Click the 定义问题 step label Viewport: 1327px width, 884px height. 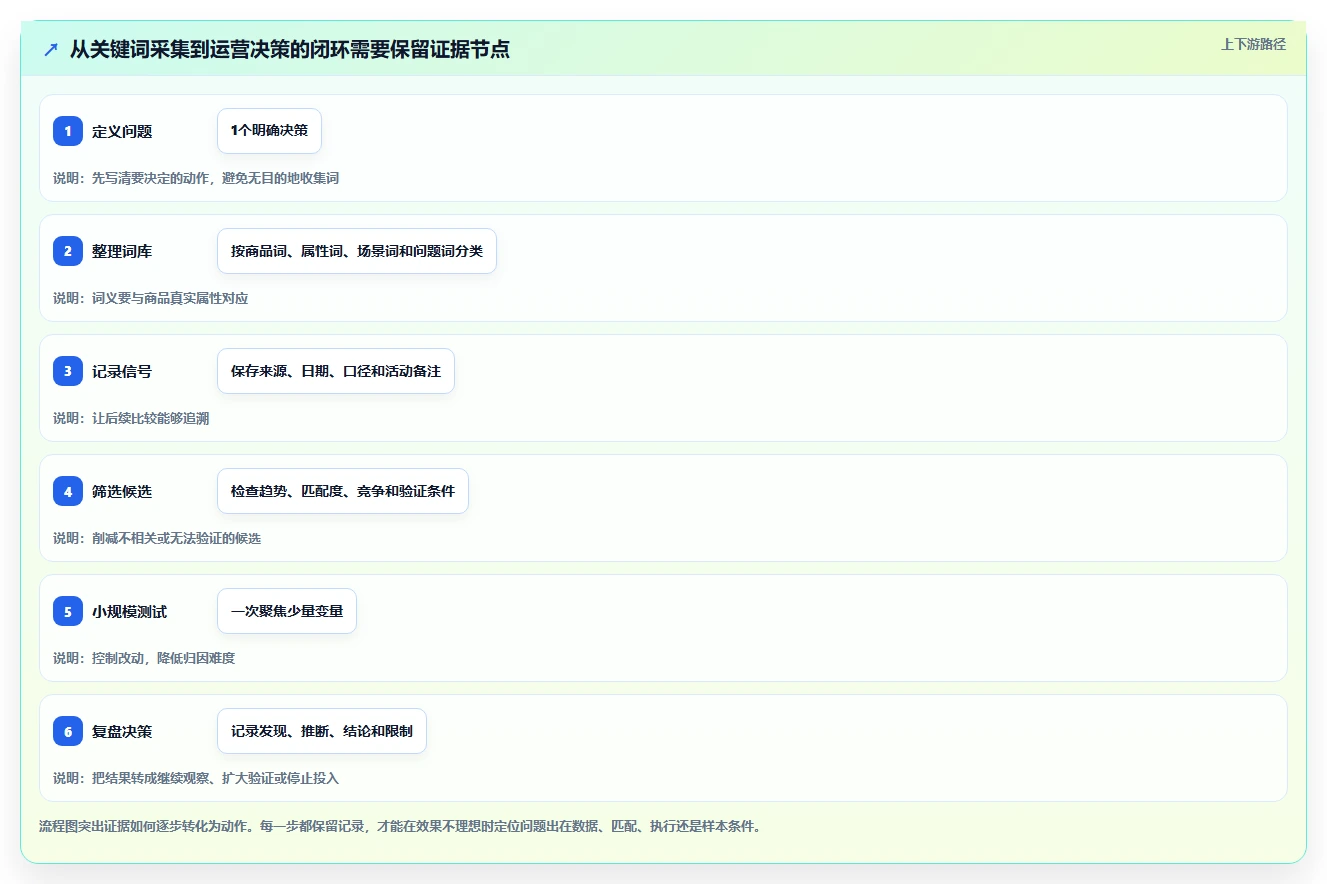122,131
